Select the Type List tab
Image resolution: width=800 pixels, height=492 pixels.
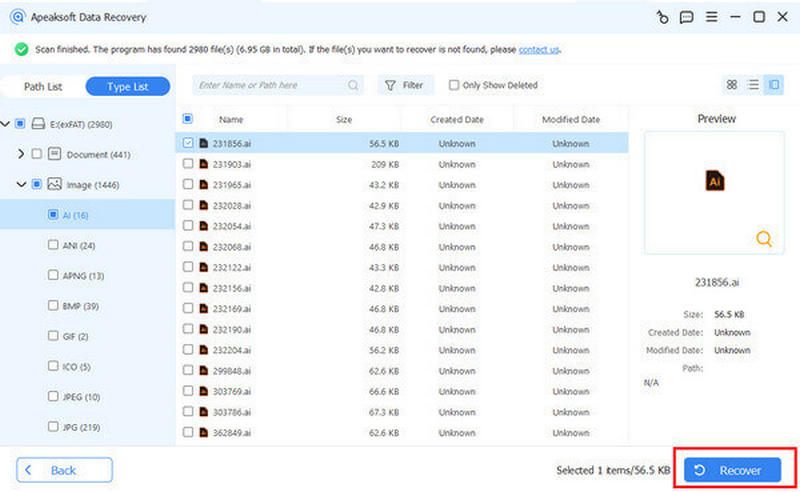[127, 87]
